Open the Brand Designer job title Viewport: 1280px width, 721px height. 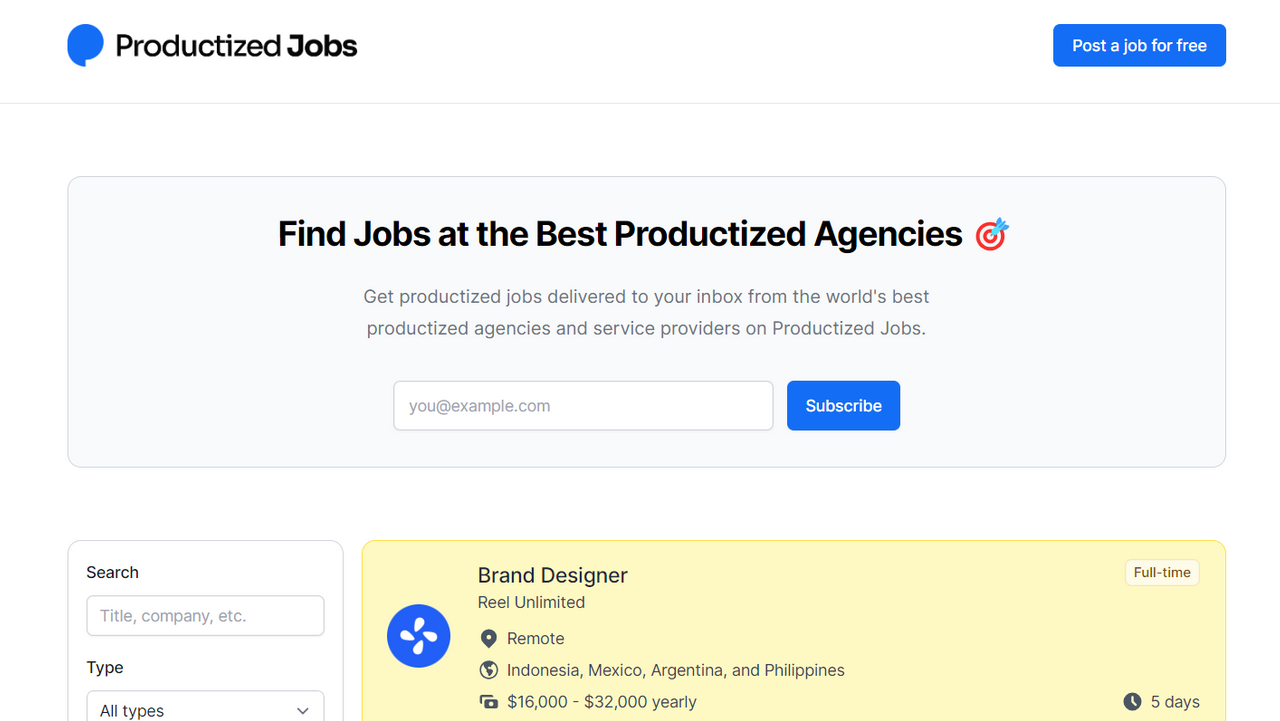point(553,575)
